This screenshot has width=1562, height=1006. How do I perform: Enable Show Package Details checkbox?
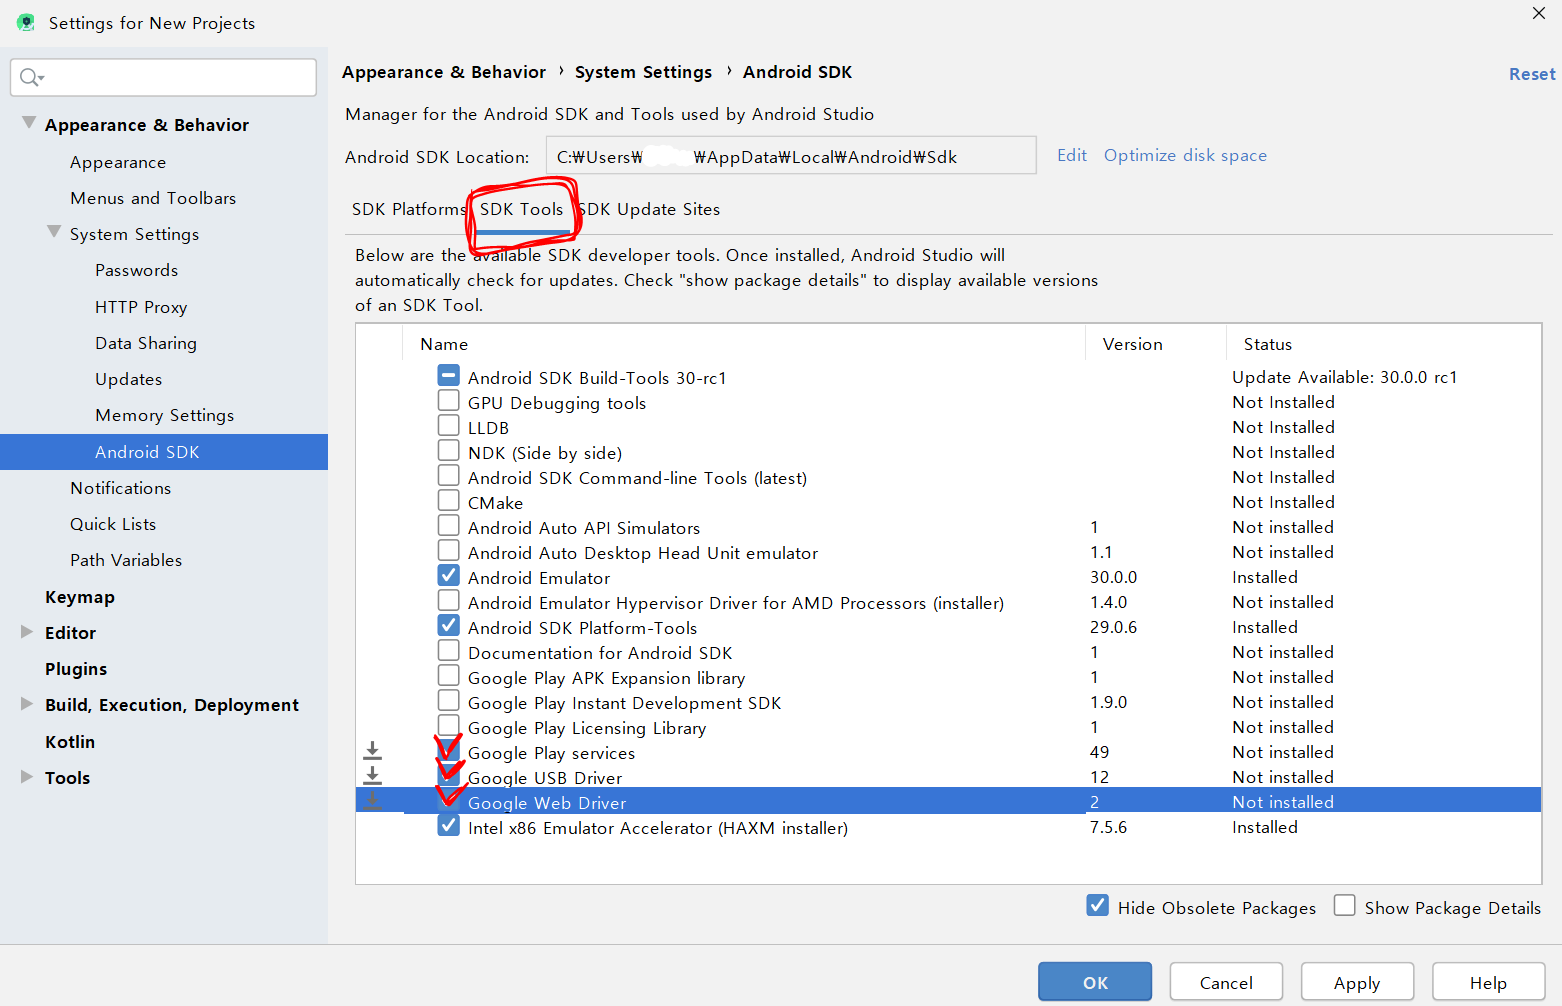click(1345, 906)
